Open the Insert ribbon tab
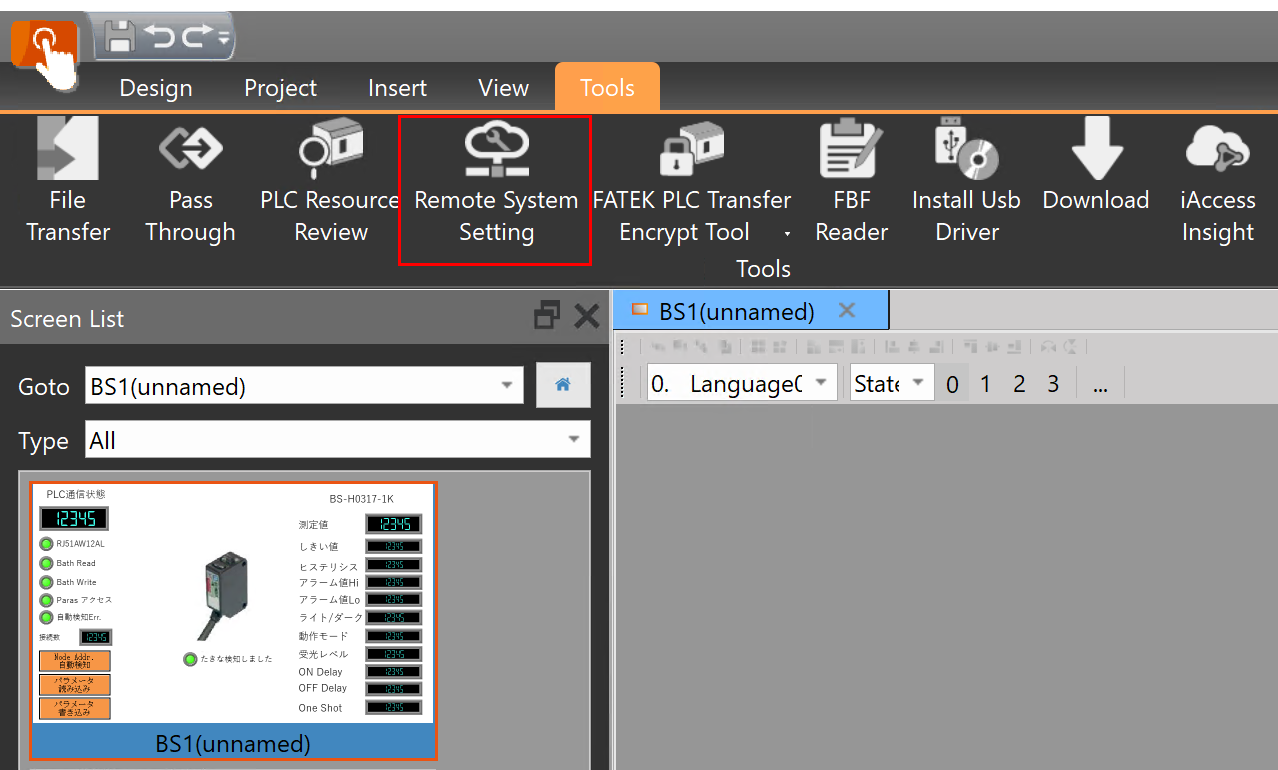Viewport: 1278px width, 770px height. coord(397,88)
